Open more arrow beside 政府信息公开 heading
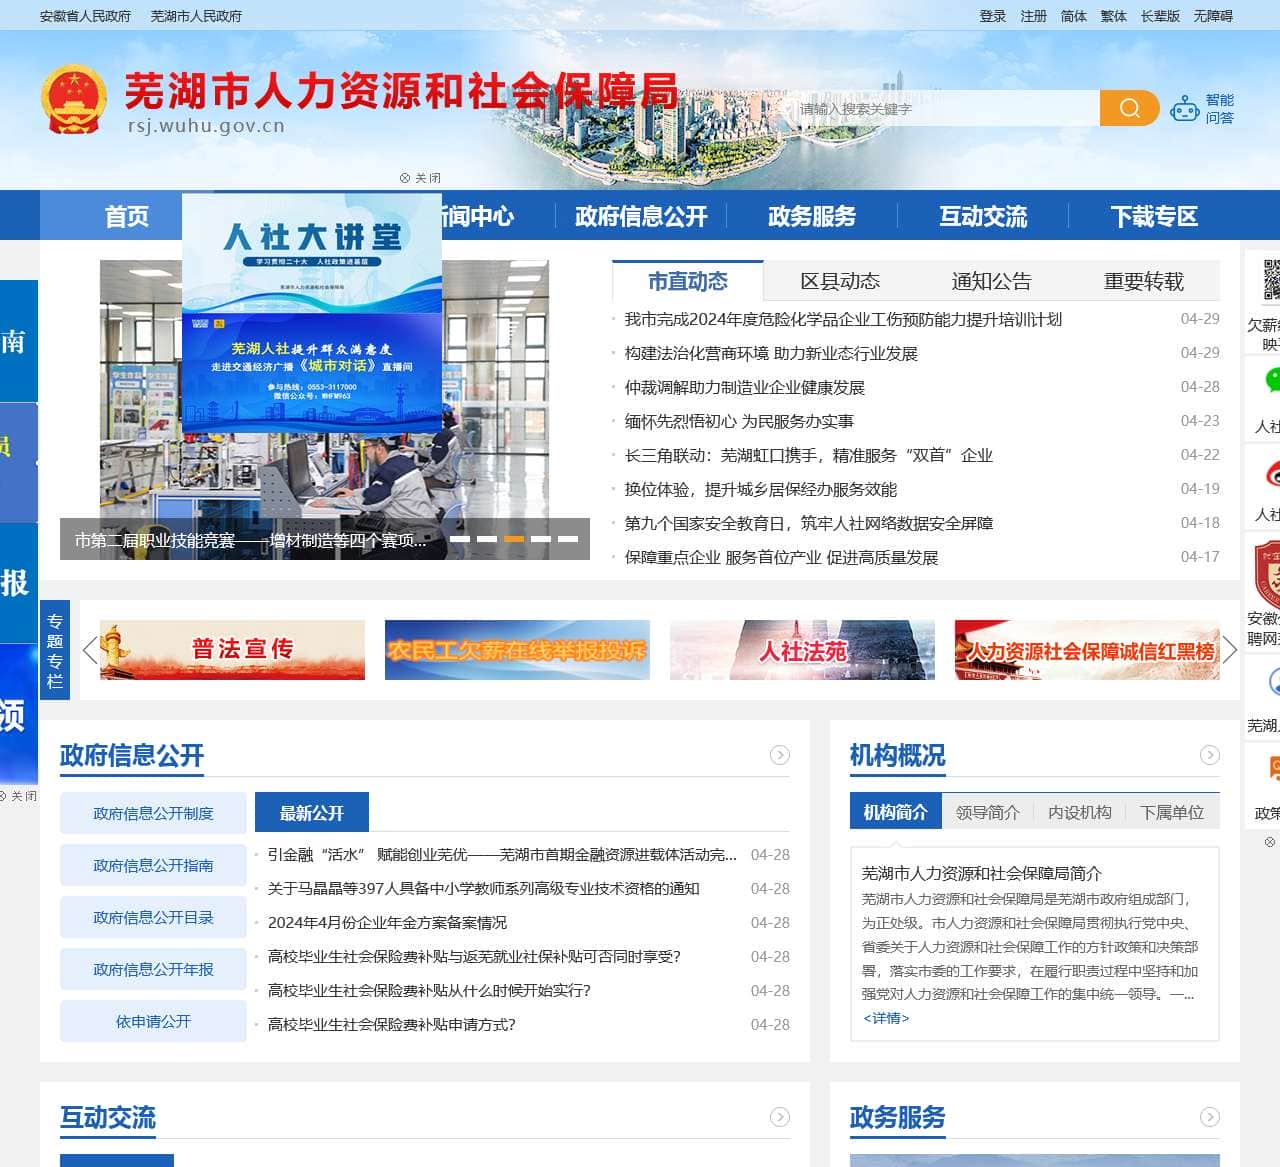The width and height of the screenshot is (1280, 1167). [780, 755]
